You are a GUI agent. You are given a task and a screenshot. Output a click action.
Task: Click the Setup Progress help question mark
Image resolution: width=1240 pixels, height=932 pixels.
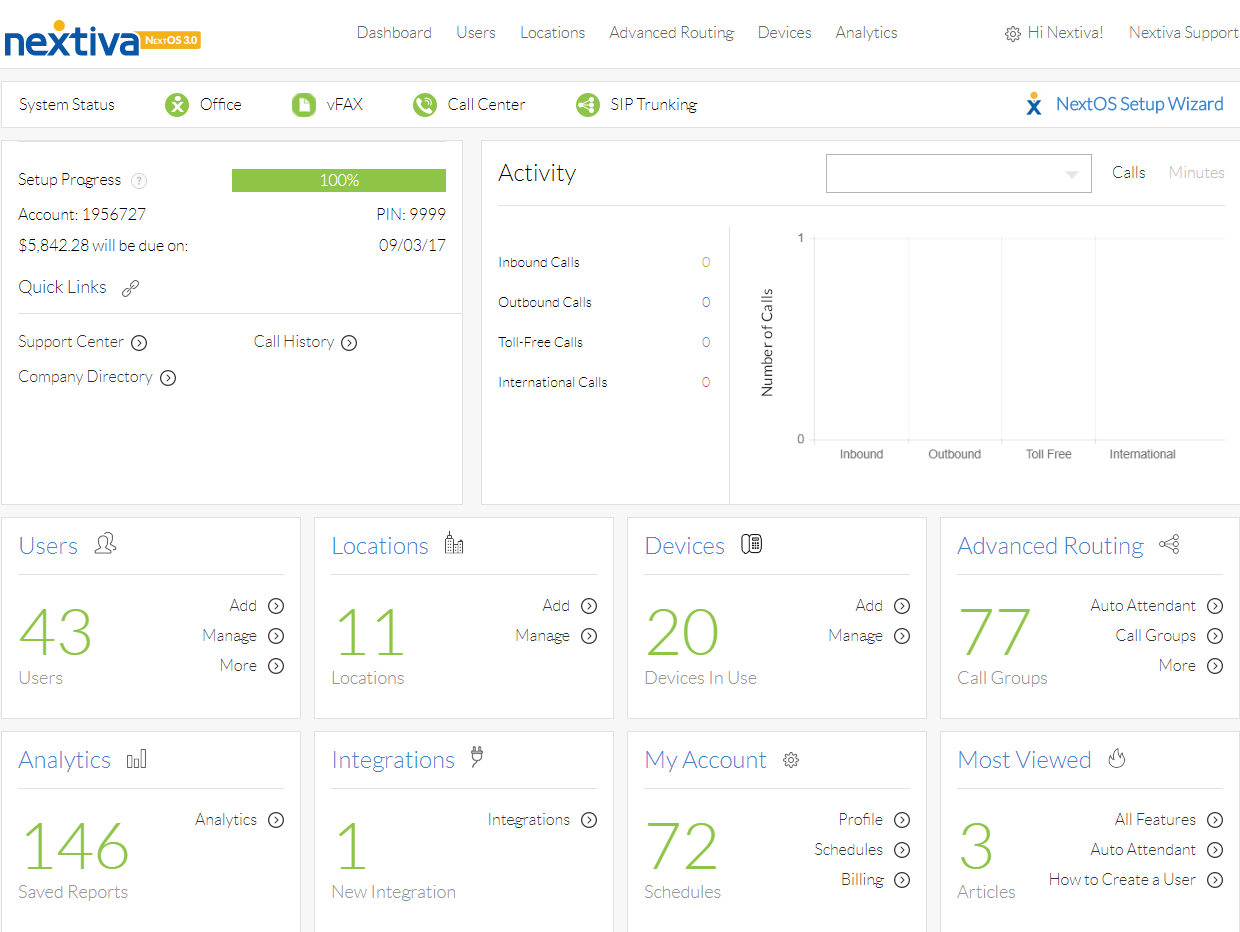click(139, 181)
